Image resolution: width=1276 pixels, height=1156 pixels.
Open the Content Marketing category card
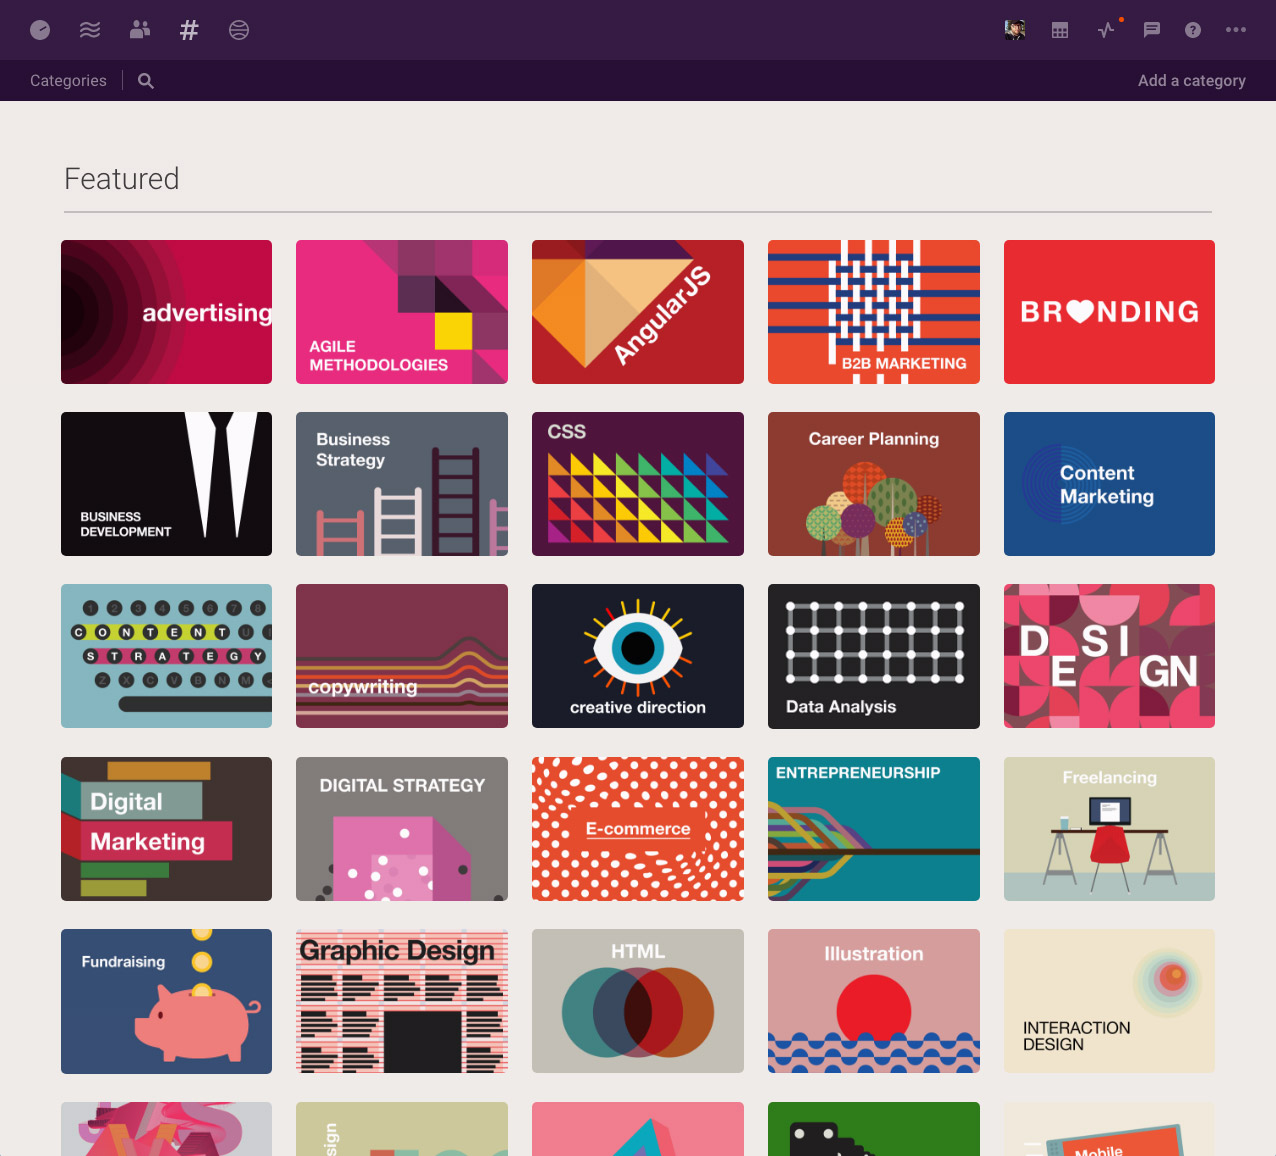pos(1109,484)
